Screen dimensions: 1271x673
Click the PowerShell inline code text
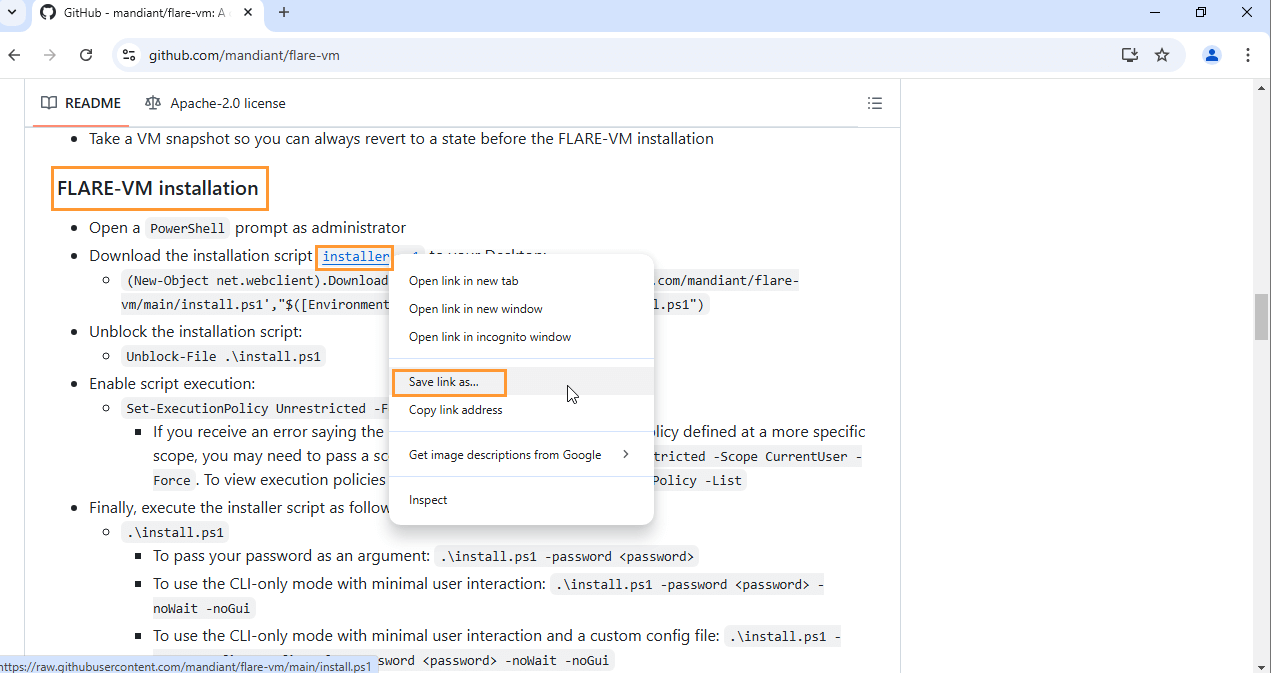pyautogui.click(x=188, y=228)
